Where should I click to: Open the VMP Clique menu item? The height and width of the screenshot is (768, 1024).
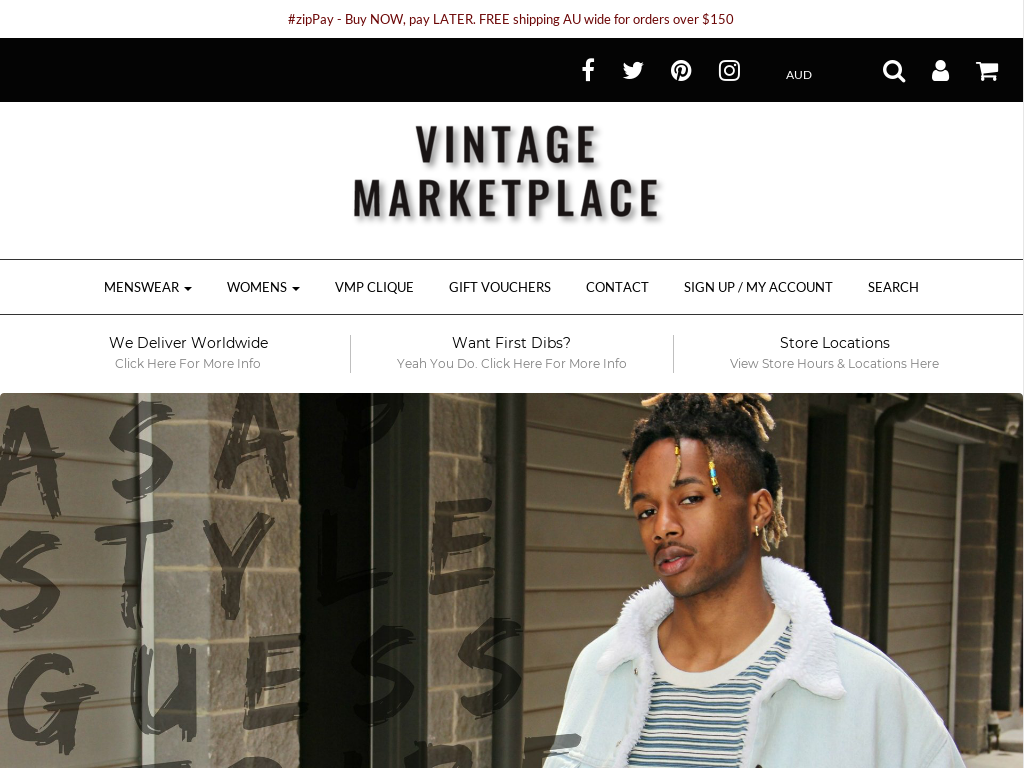374,287
